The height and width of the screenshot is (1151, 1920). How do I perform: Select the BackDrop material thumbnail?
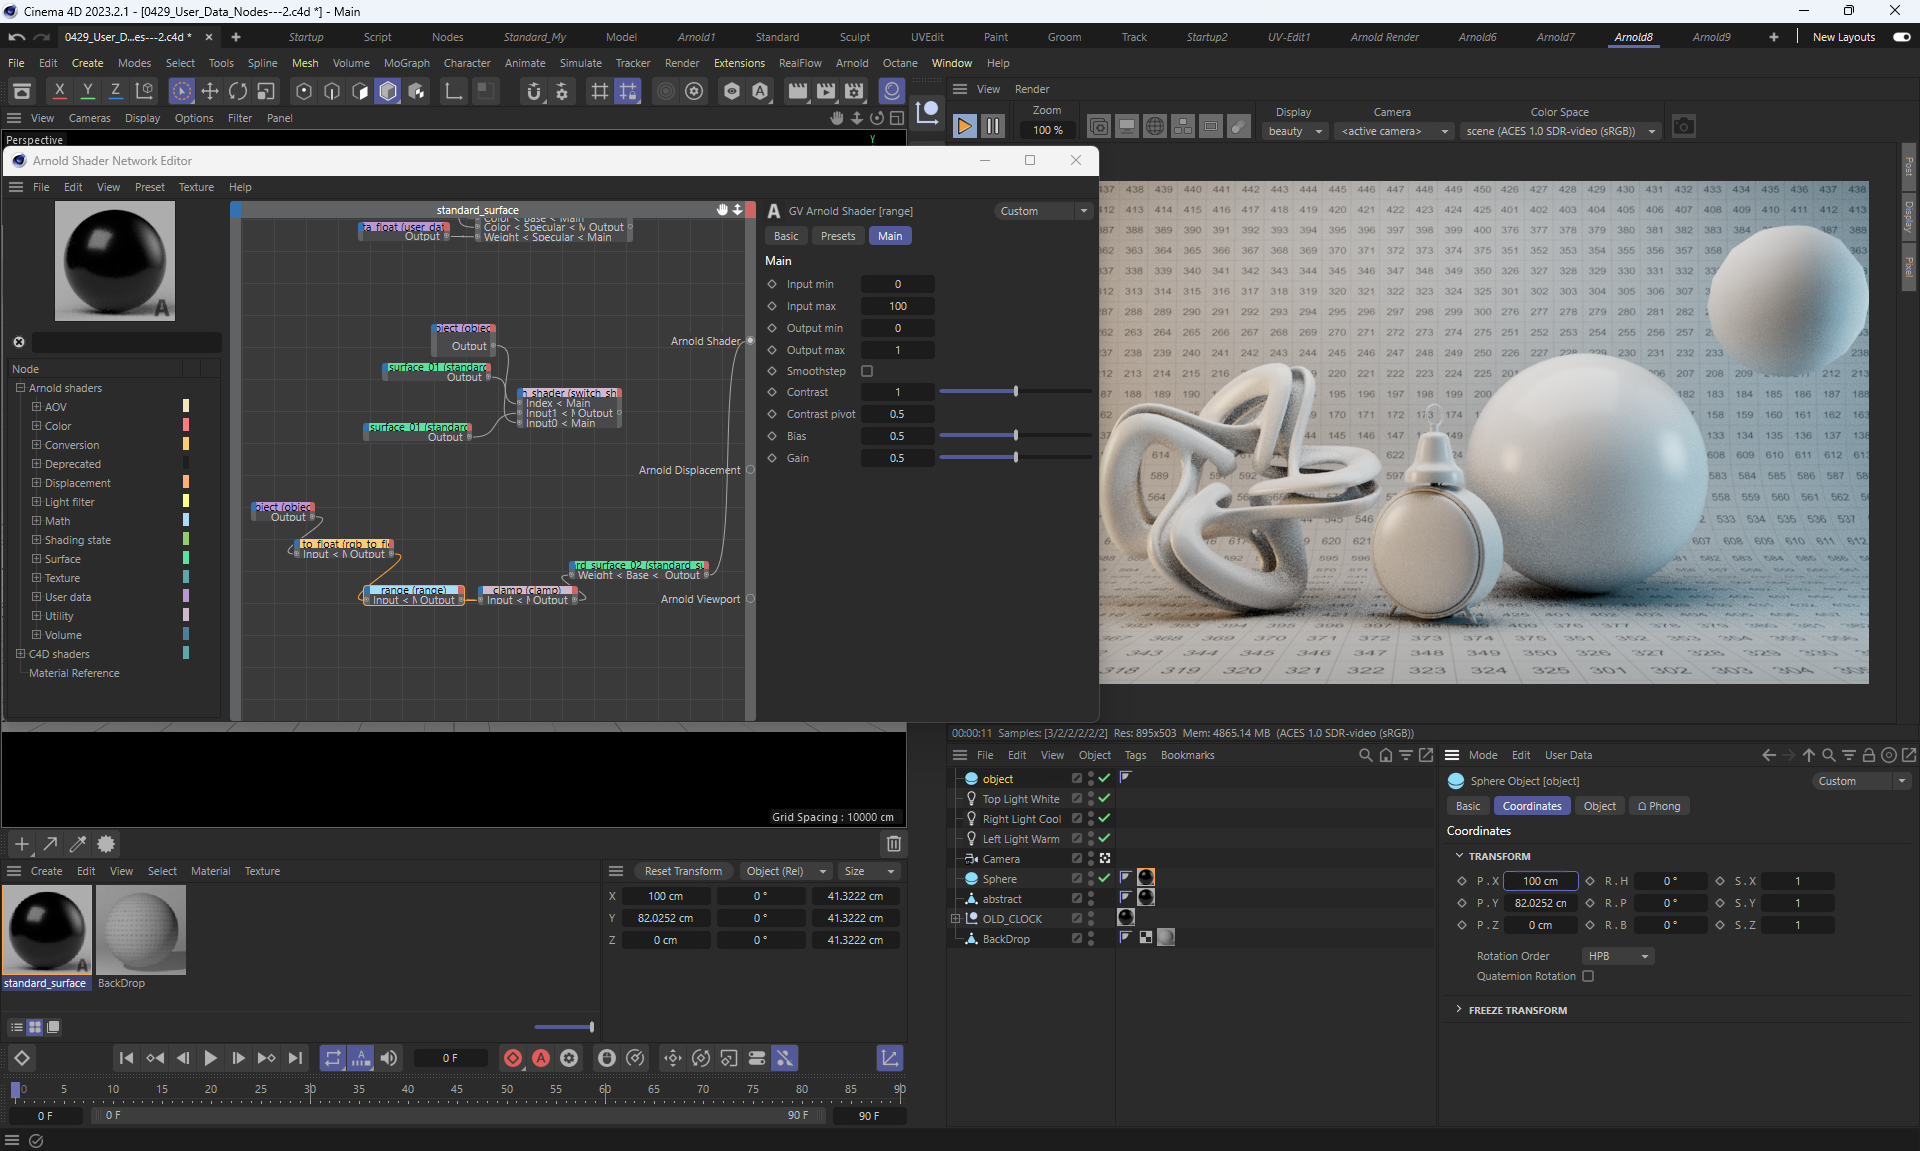click(x=141, y=930)
